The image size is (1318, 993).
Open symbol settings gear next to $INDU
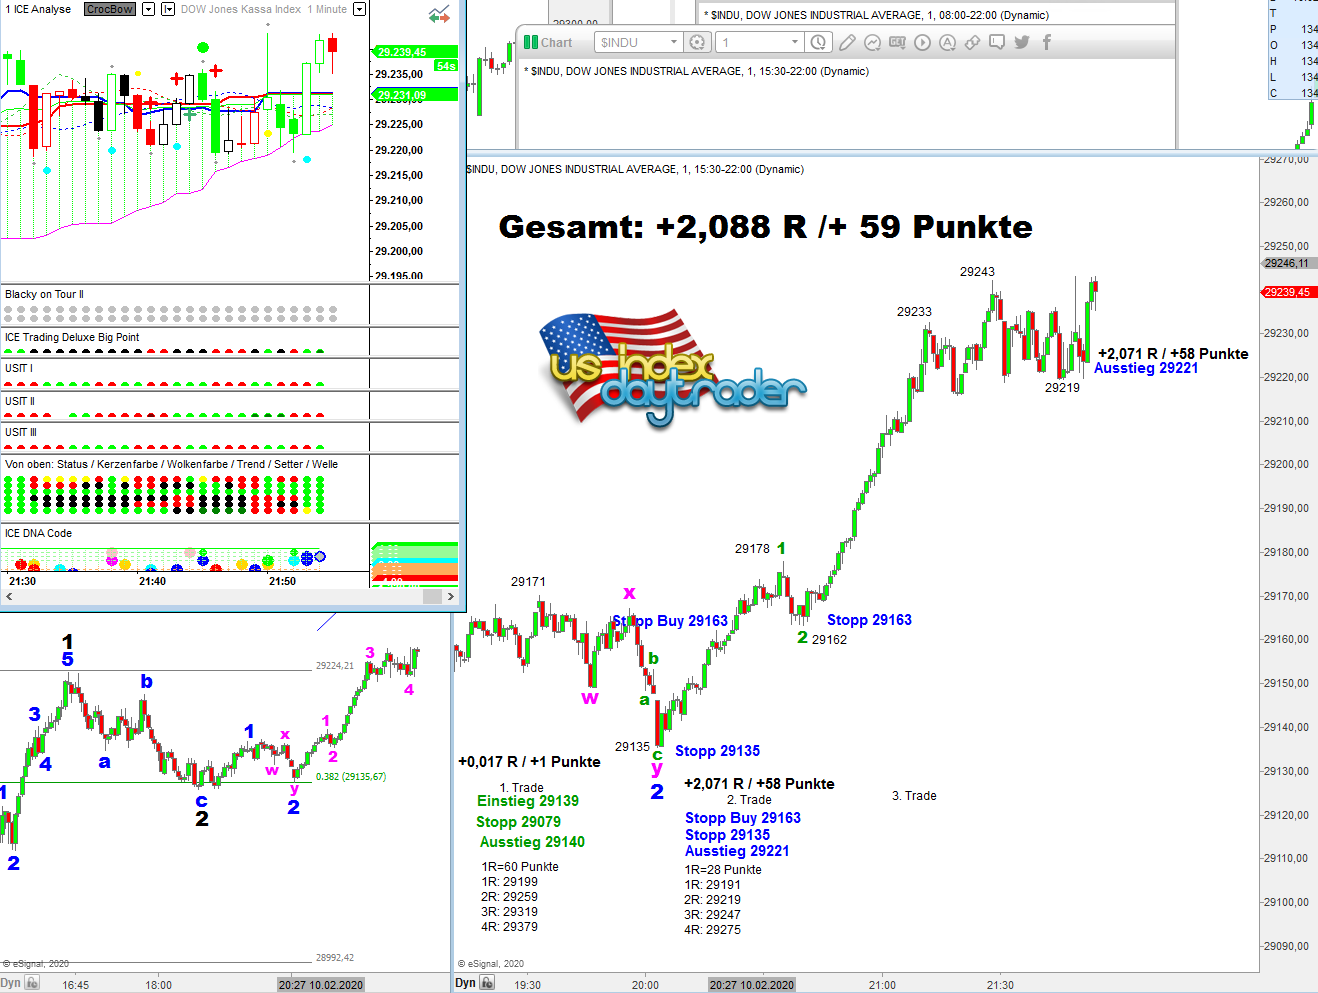pos(698,42)
